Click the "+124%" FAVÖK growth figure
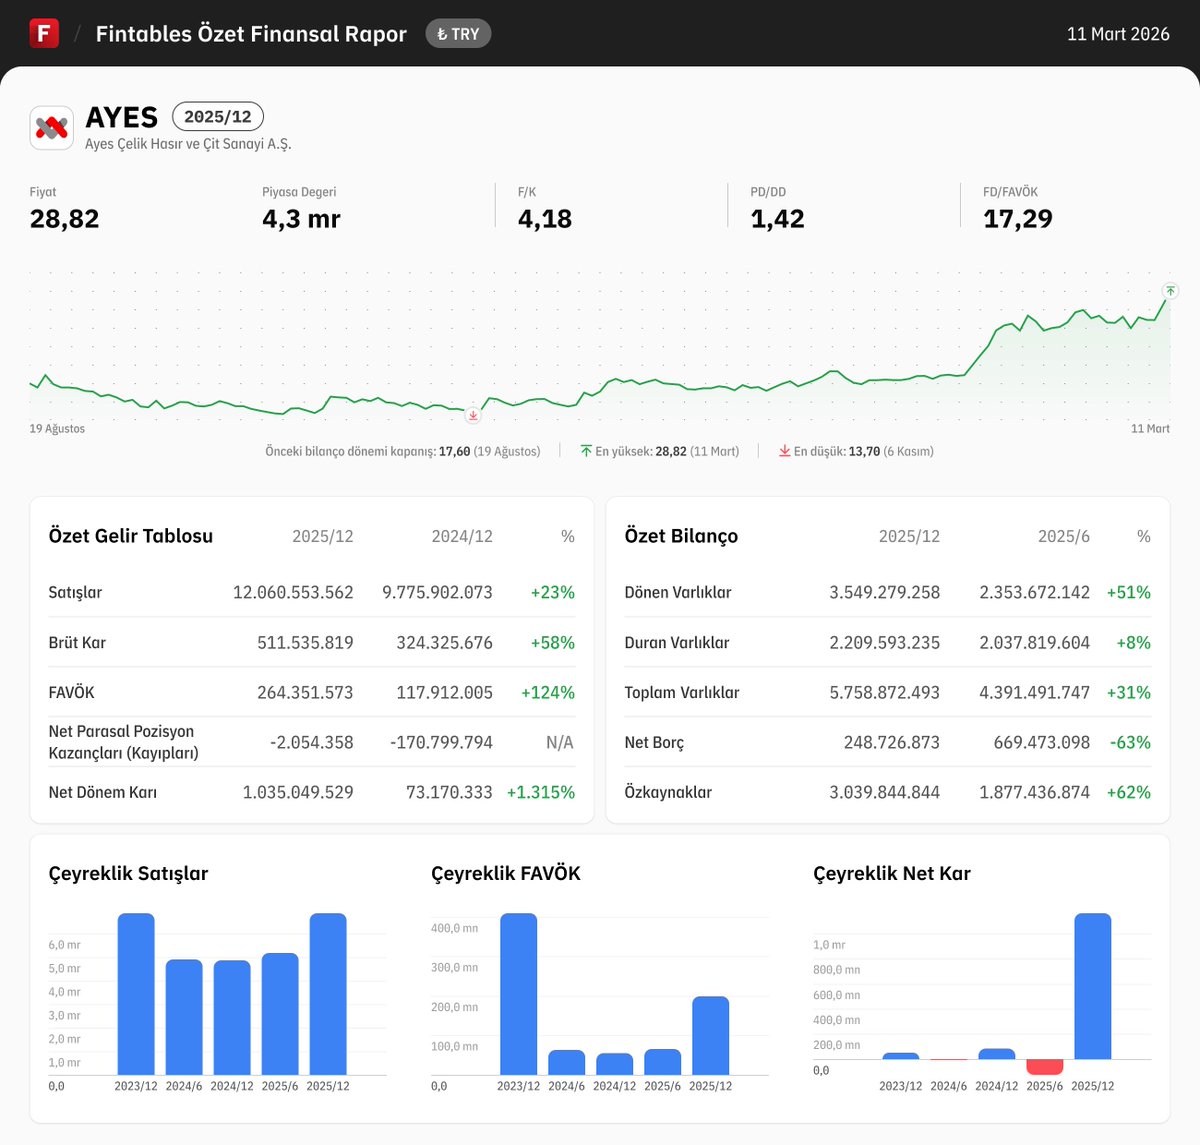This screenshot has width=1200, height=1145. (546, 691)
